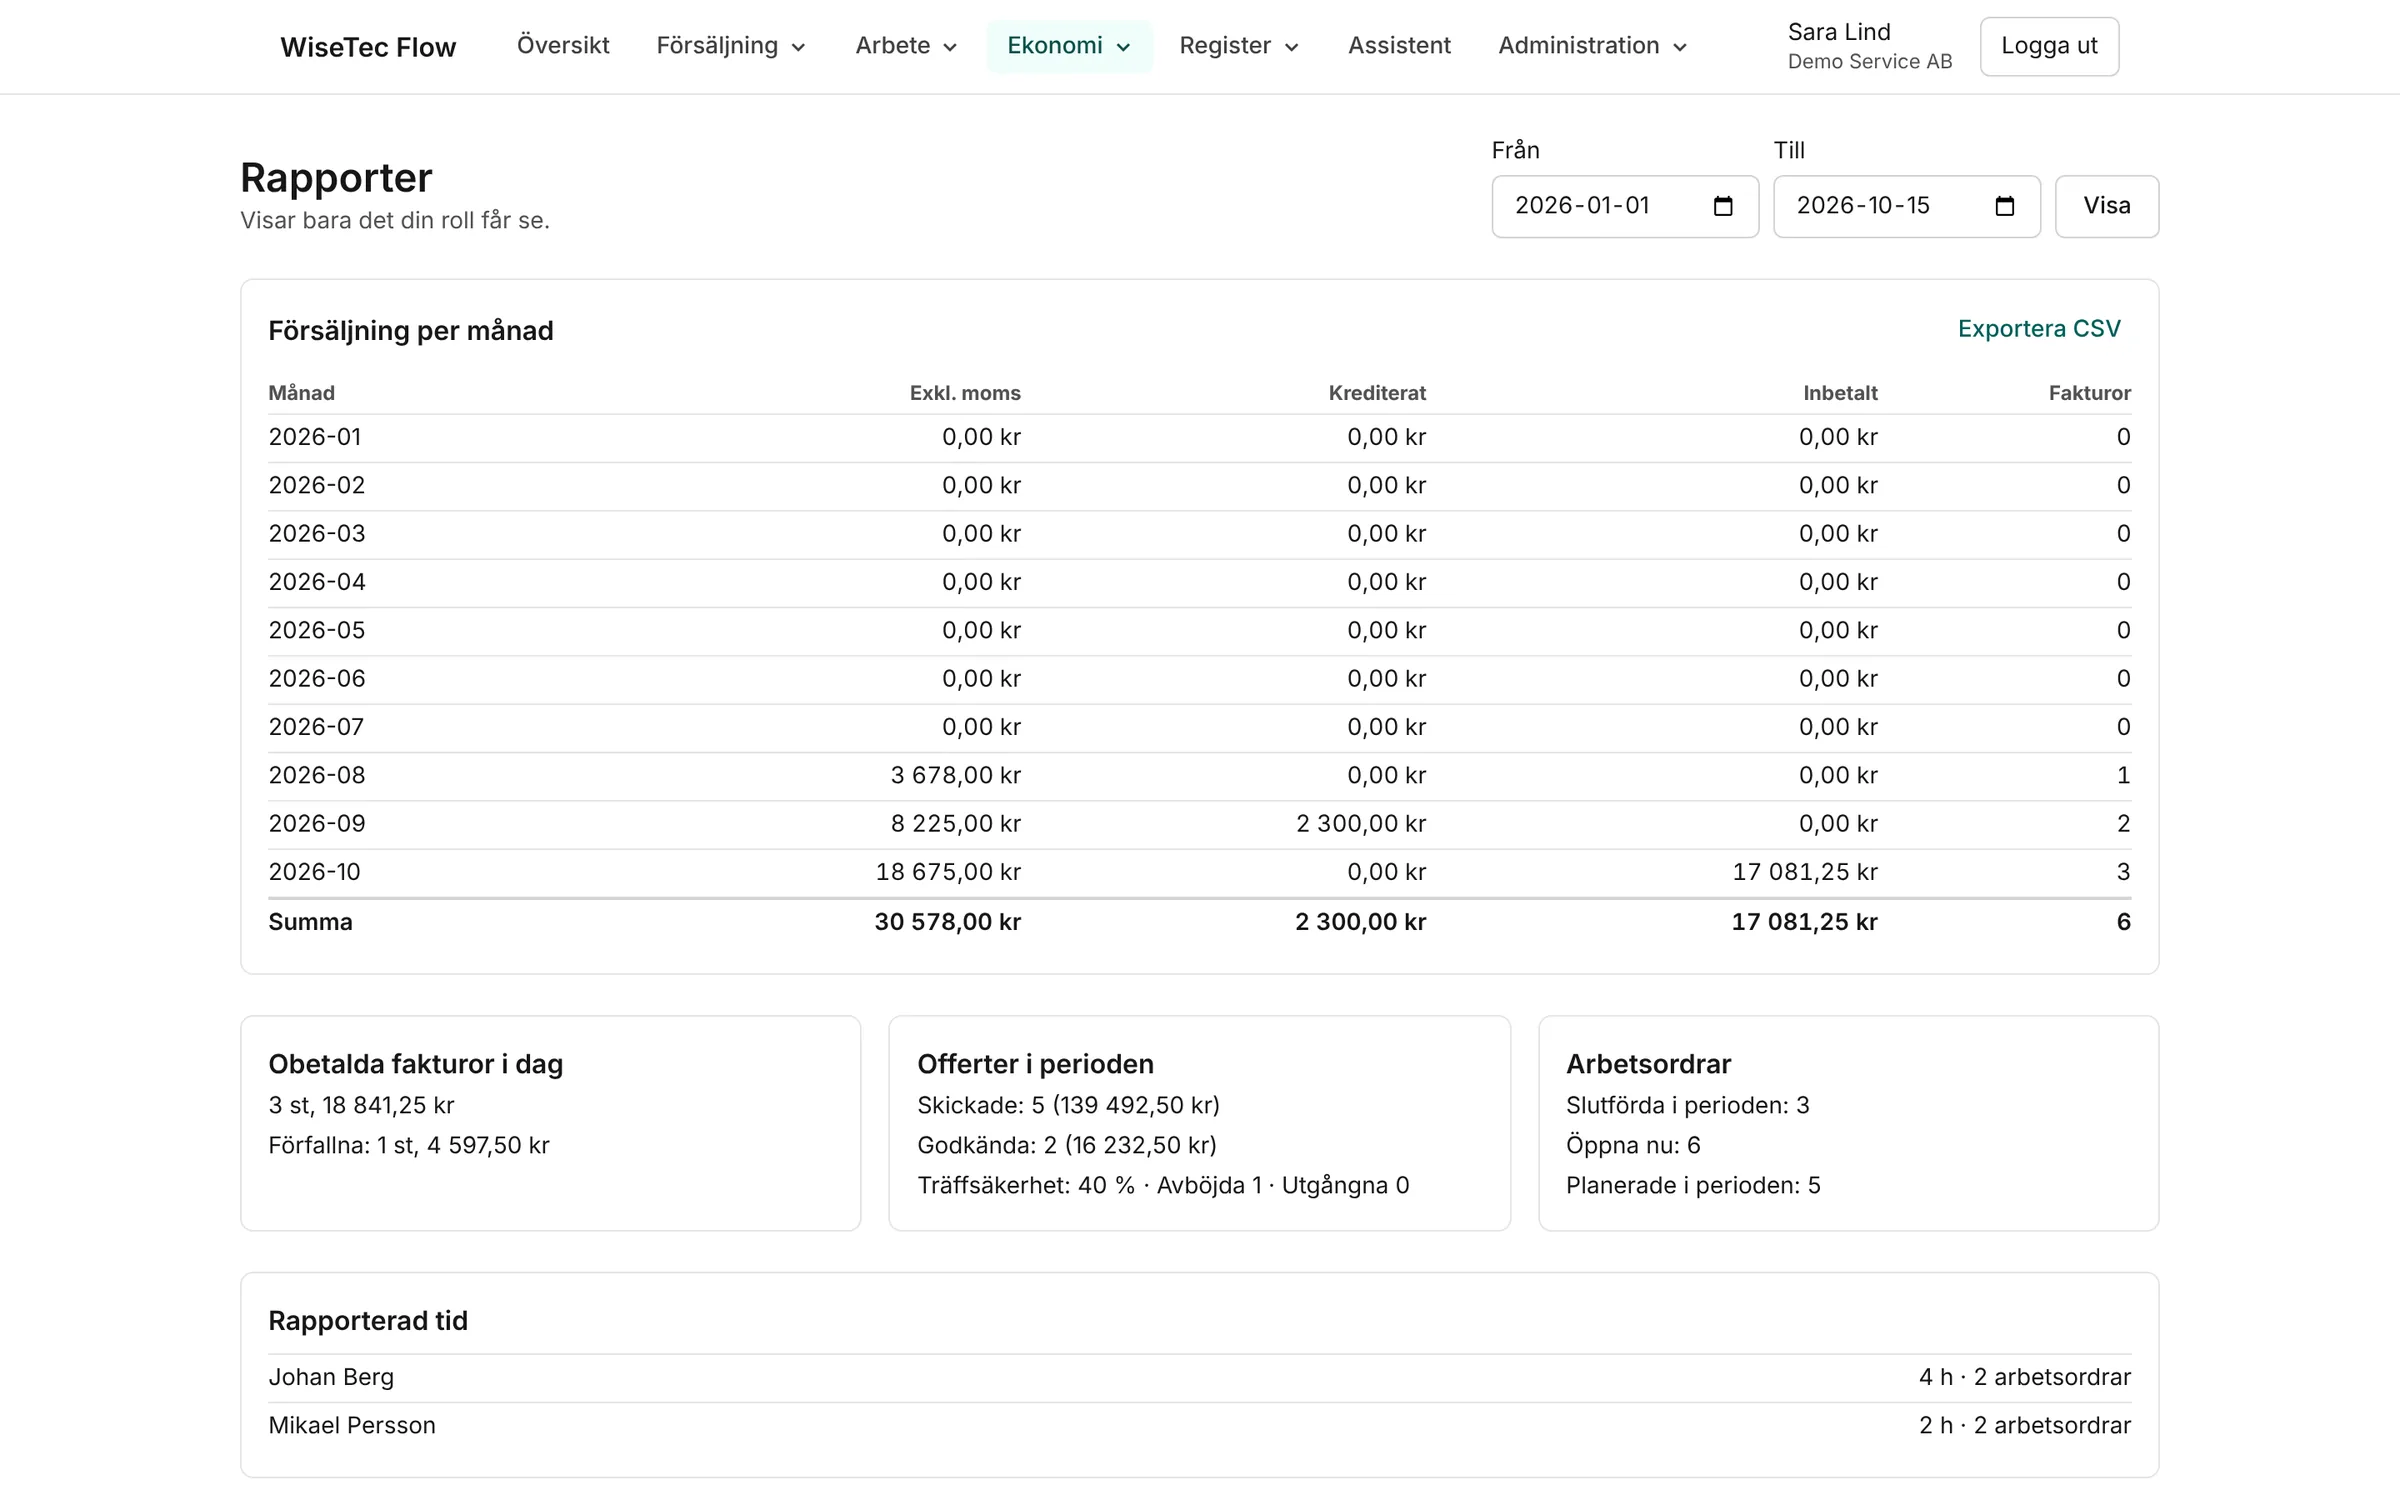Click 4 h · 2 arbetsordrar value

pos(2025,1378)
